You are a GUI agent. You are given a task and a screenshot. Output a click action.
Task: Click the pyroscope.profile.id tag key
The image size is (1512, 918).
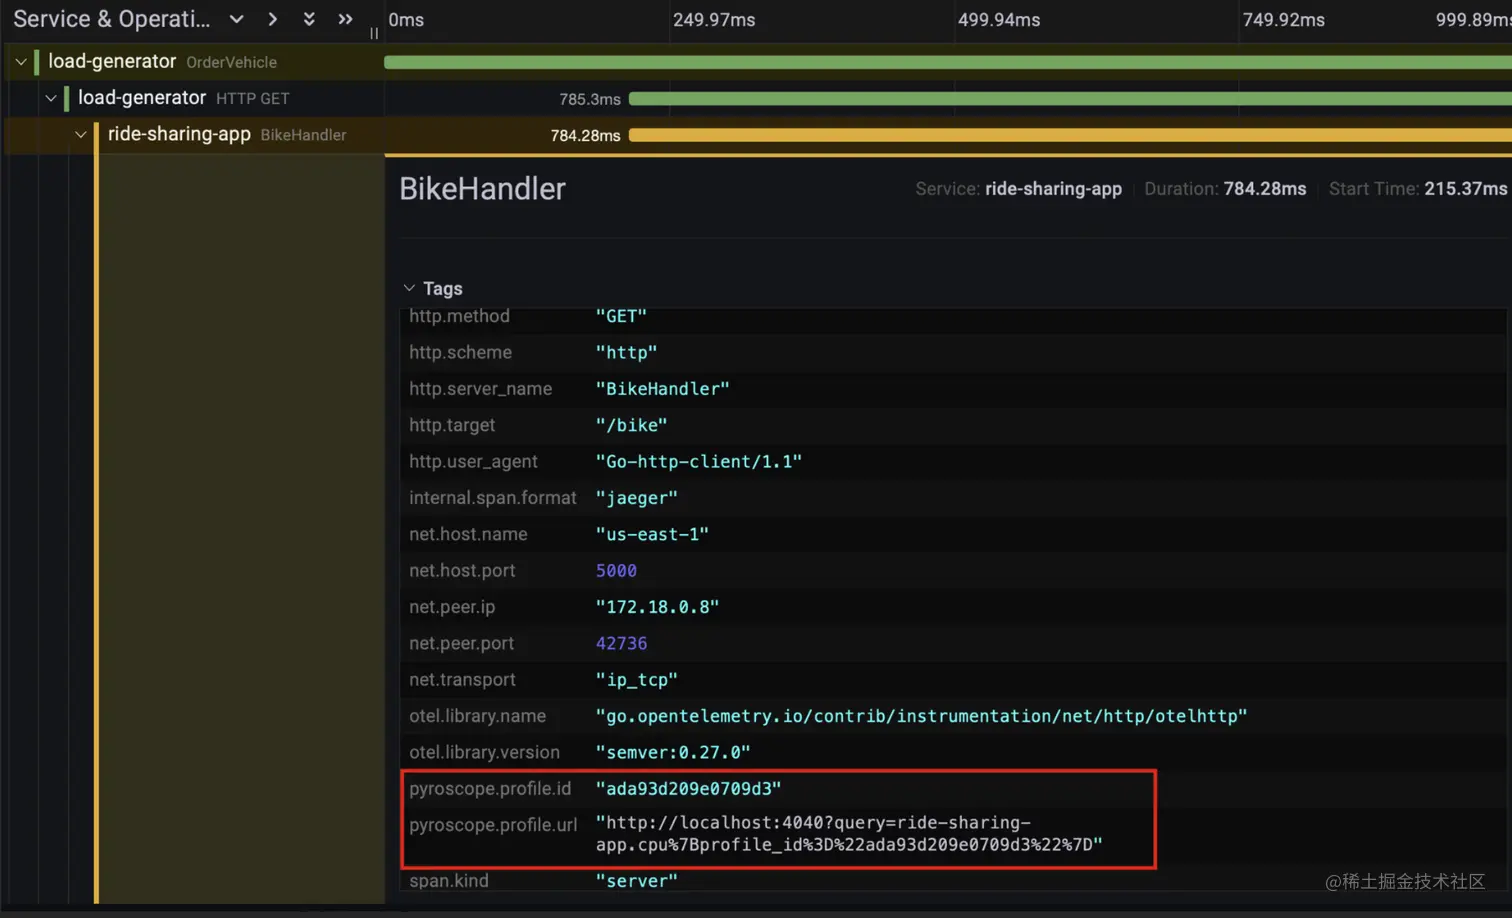pos(490,789)
